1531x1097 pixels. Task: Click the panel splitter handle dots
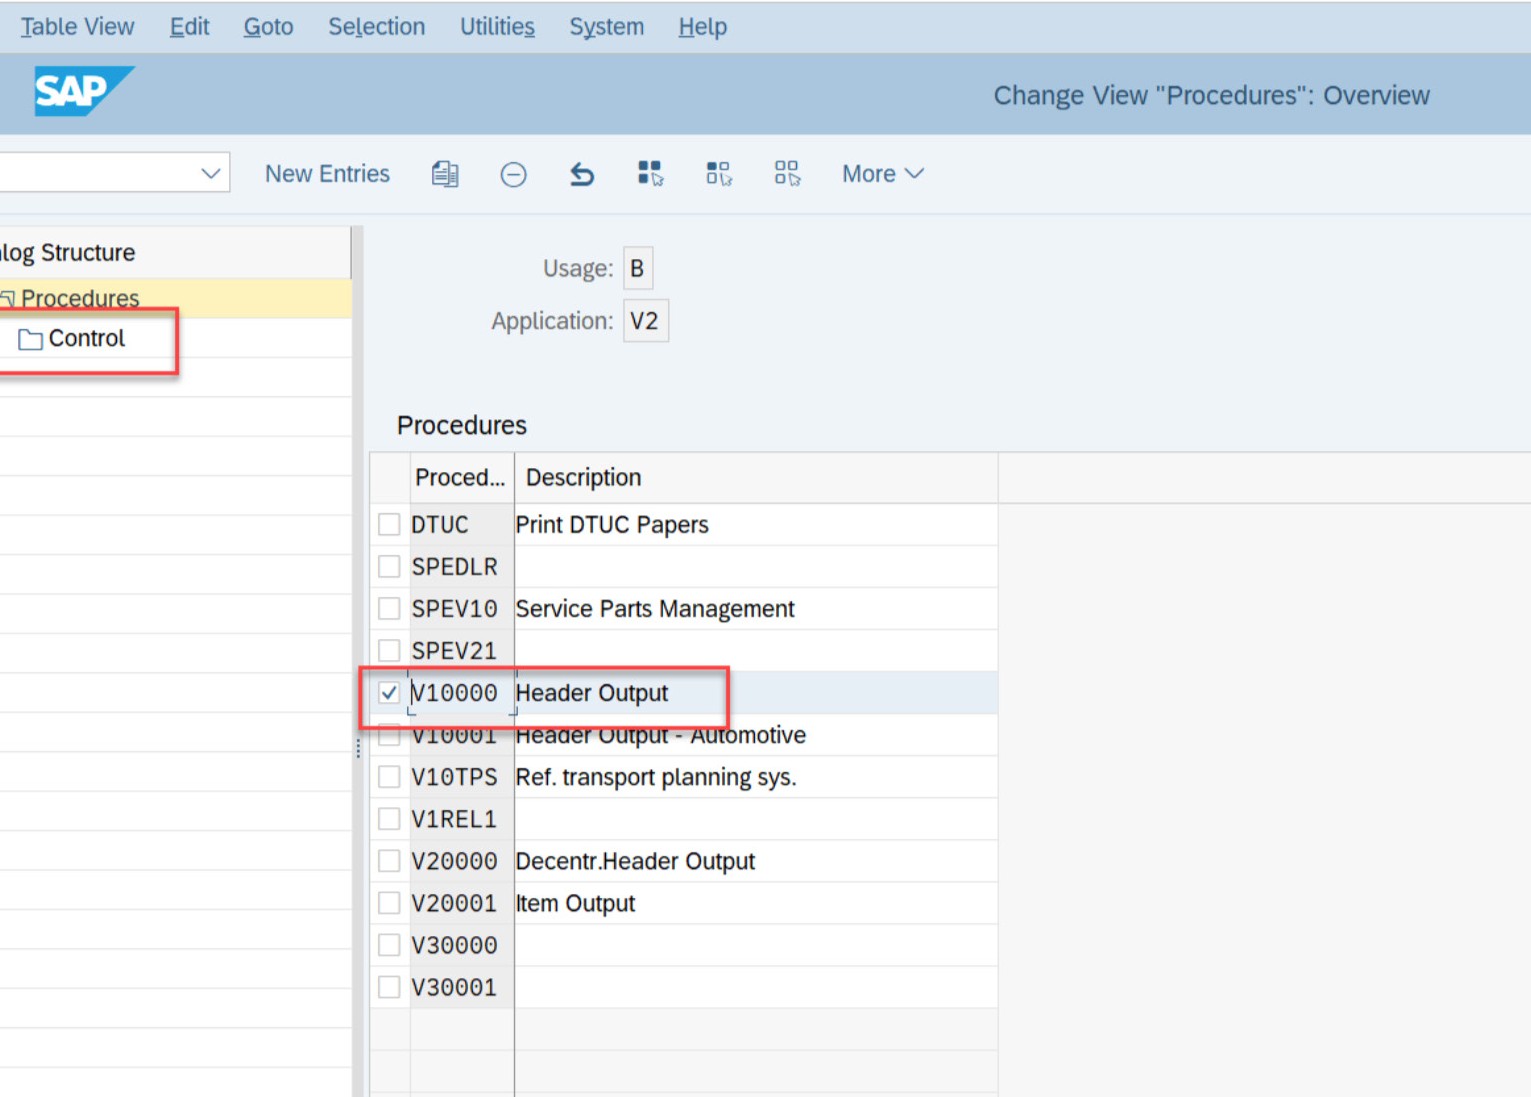point(358,748)
